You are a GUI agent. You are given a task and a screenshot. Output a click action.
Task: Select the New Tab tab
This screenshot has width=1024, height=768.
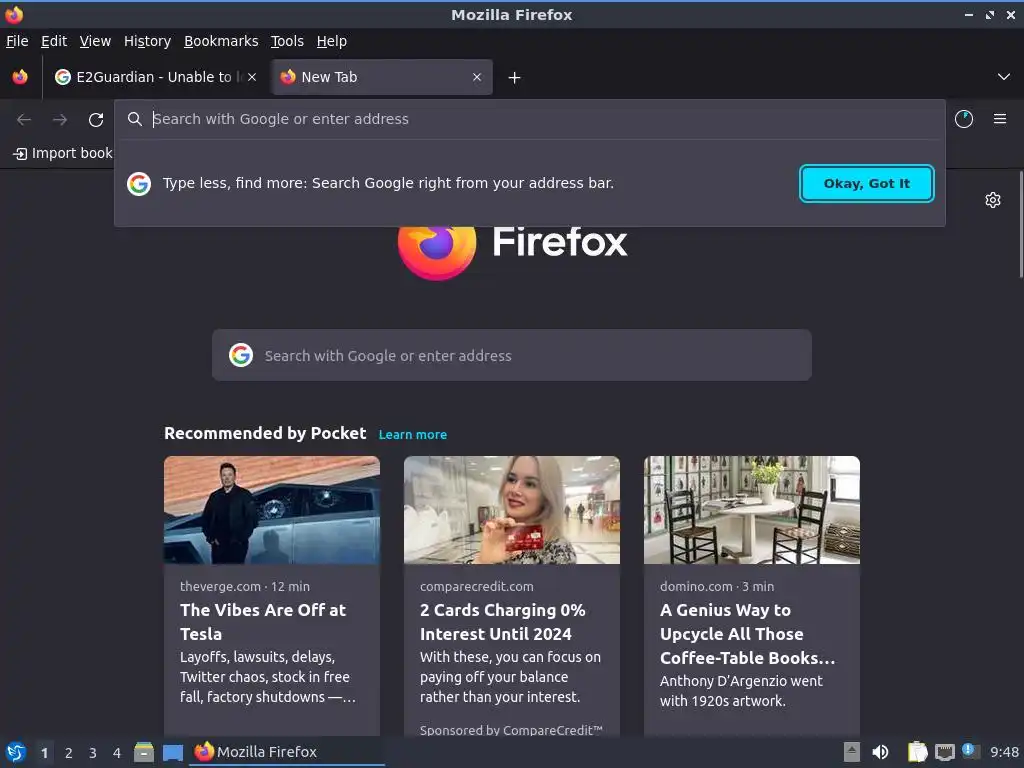[381, 77]
